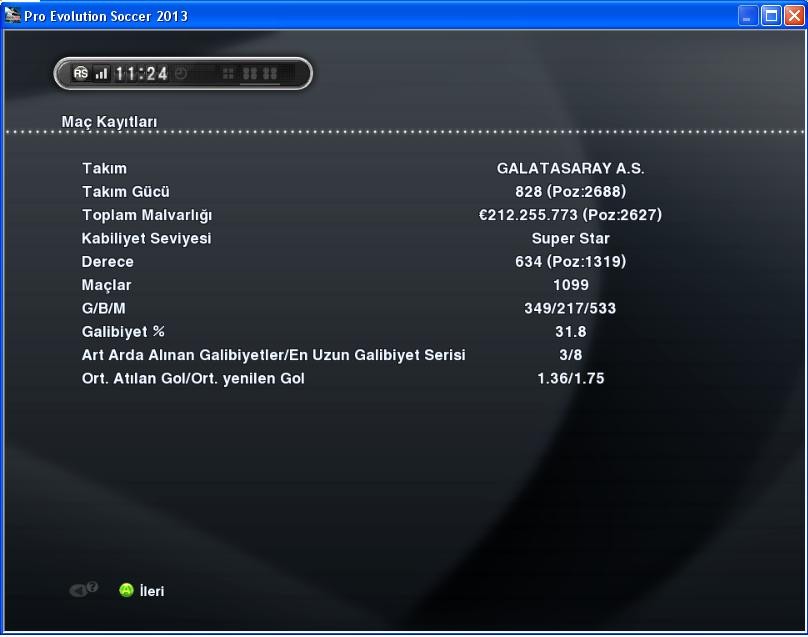Click the RS badge in the status bar
The image size is (808, 637).
[x=81, y=73]
